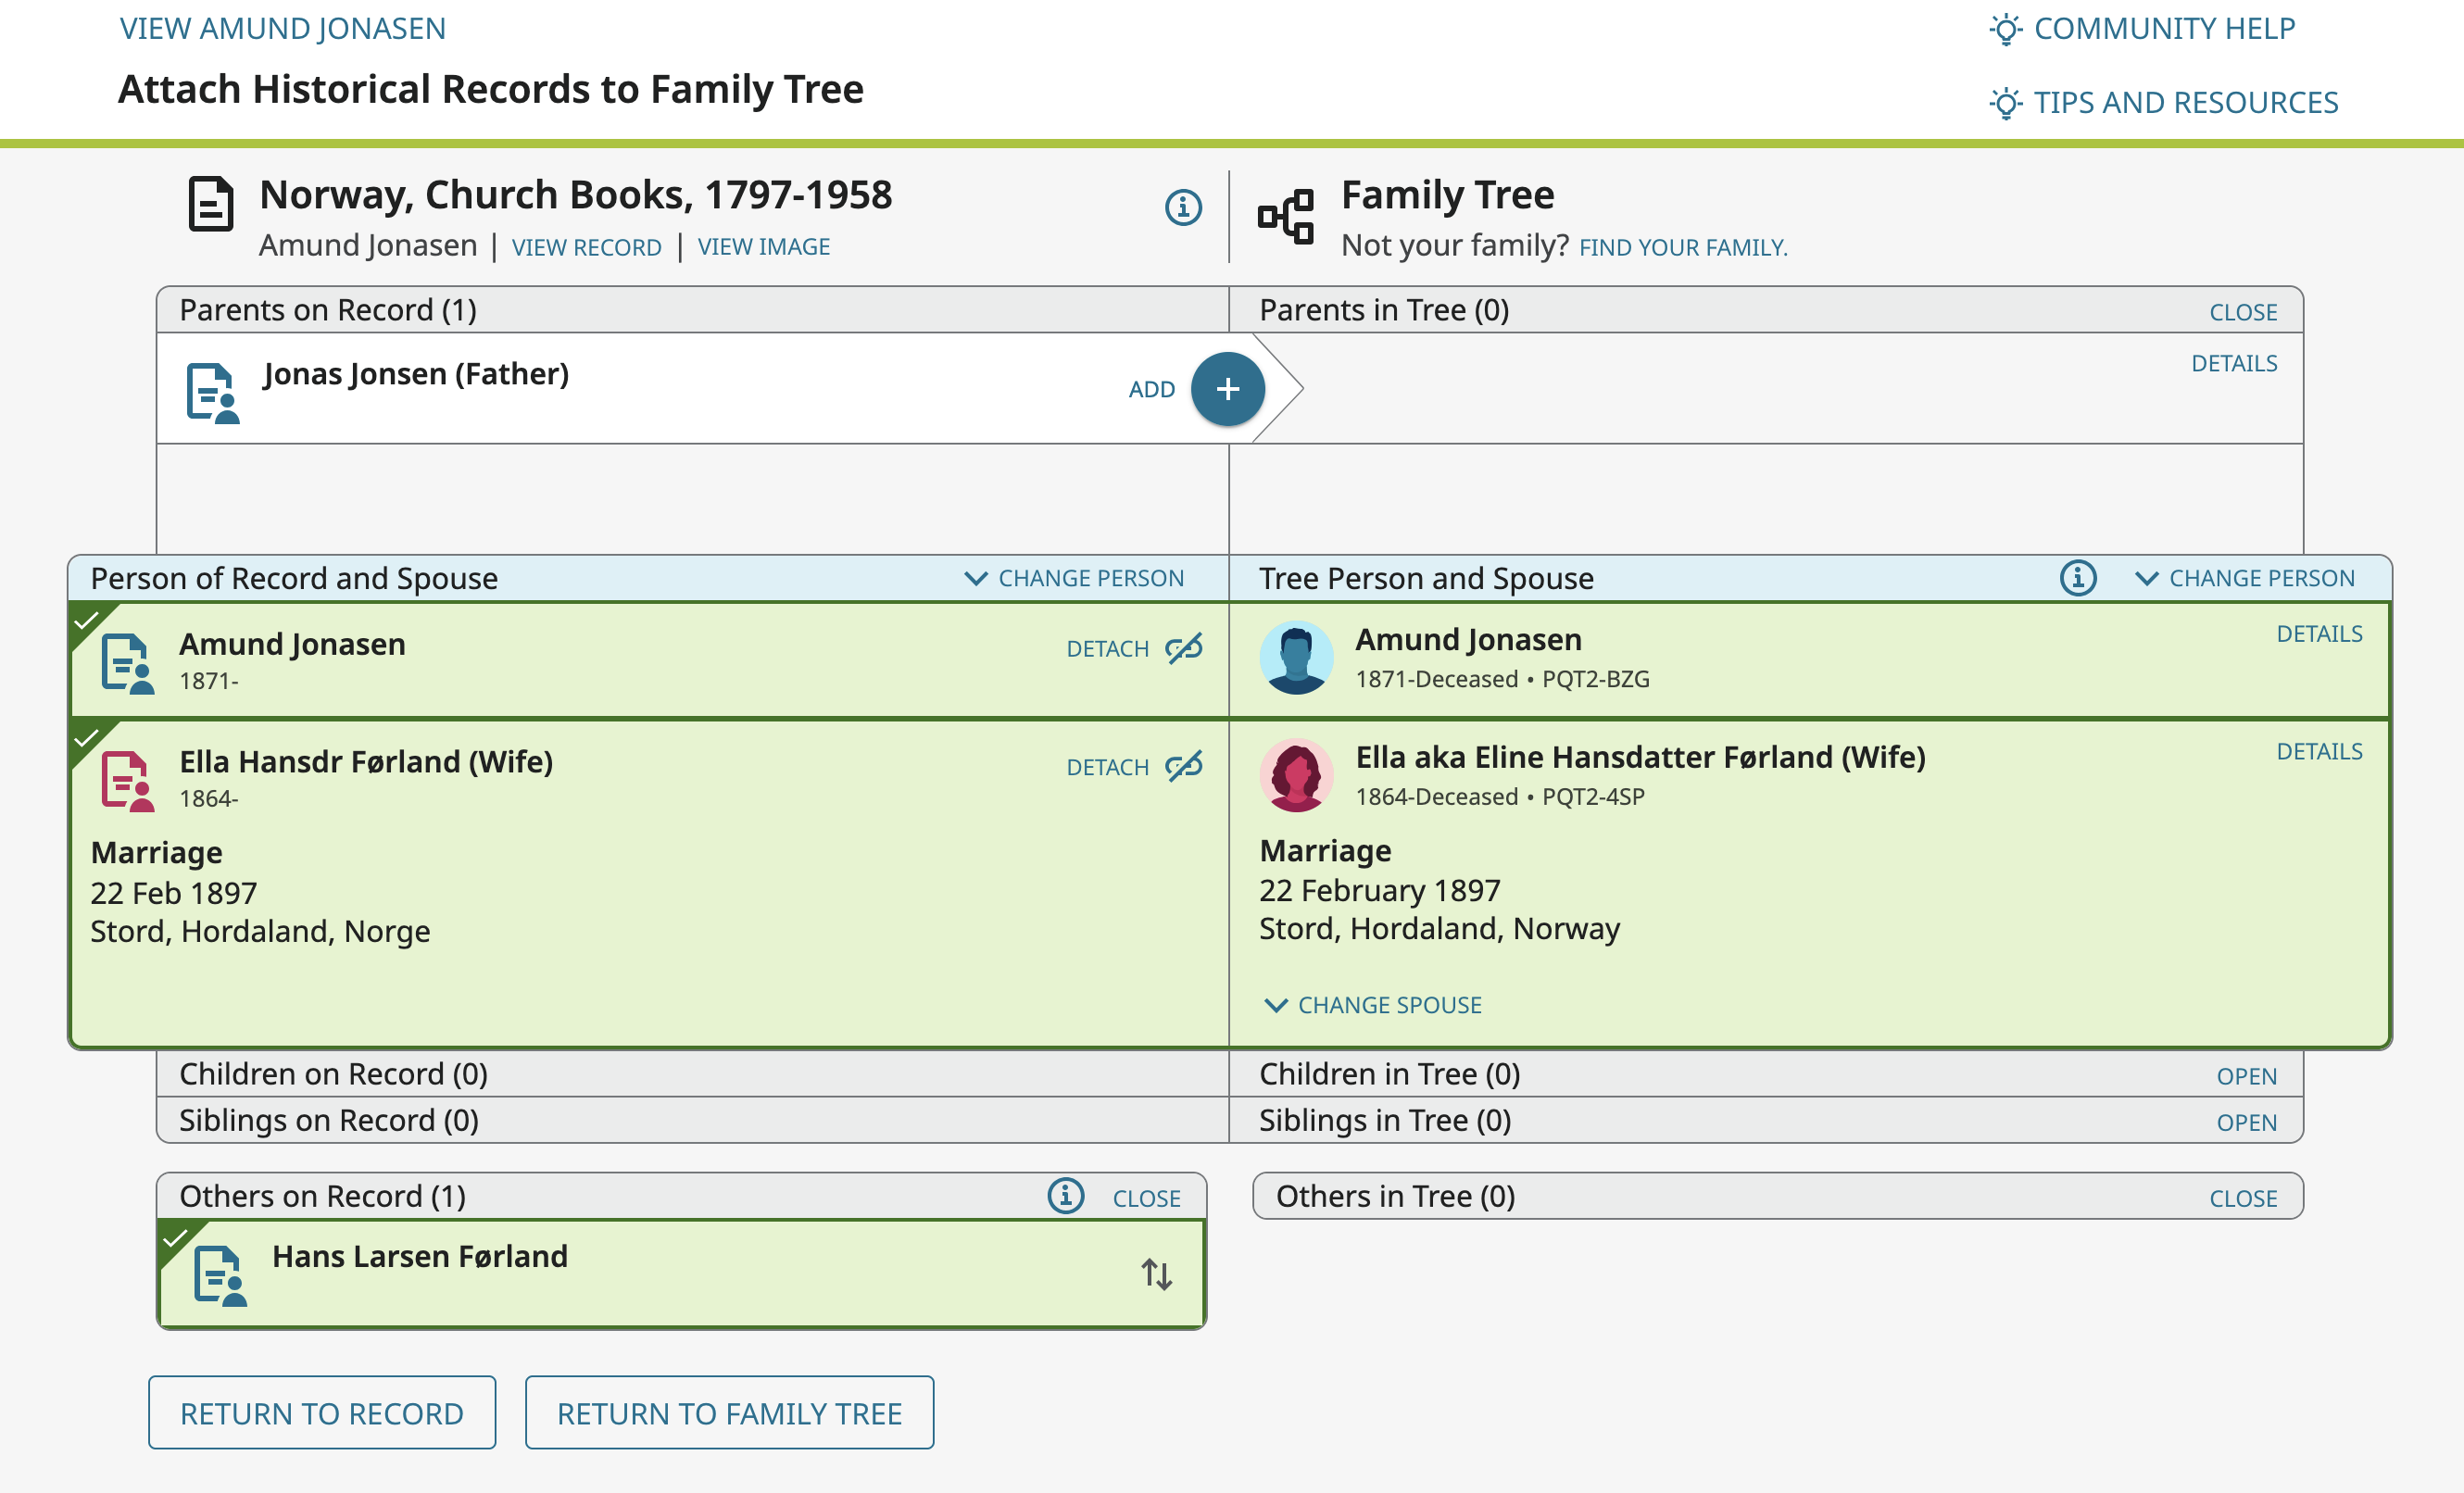
Task: Detach Ella Hansdr Førland record
Action: (x=1184, y=766)
